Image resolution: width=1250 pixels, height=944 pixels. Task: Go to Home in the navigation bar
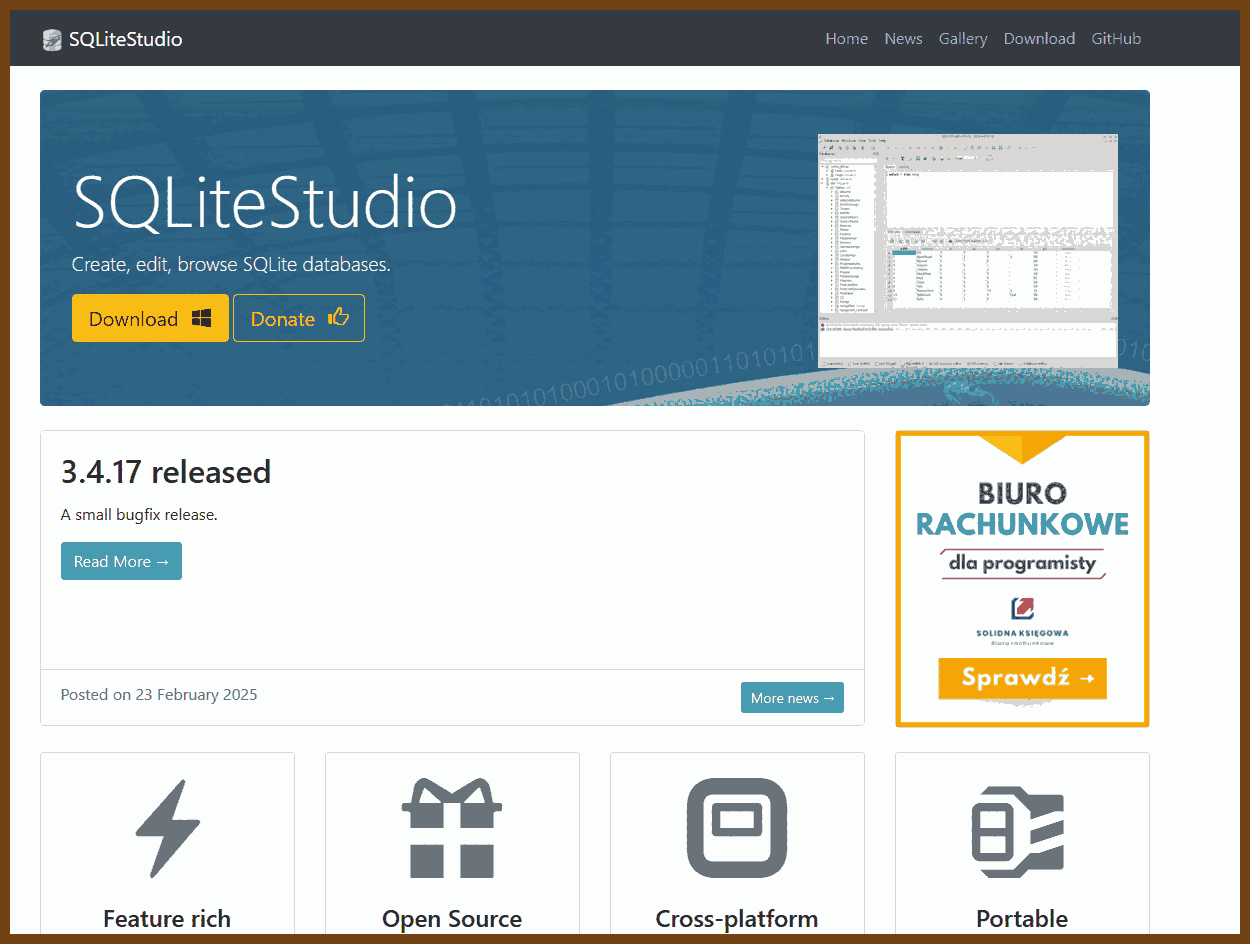846,39
